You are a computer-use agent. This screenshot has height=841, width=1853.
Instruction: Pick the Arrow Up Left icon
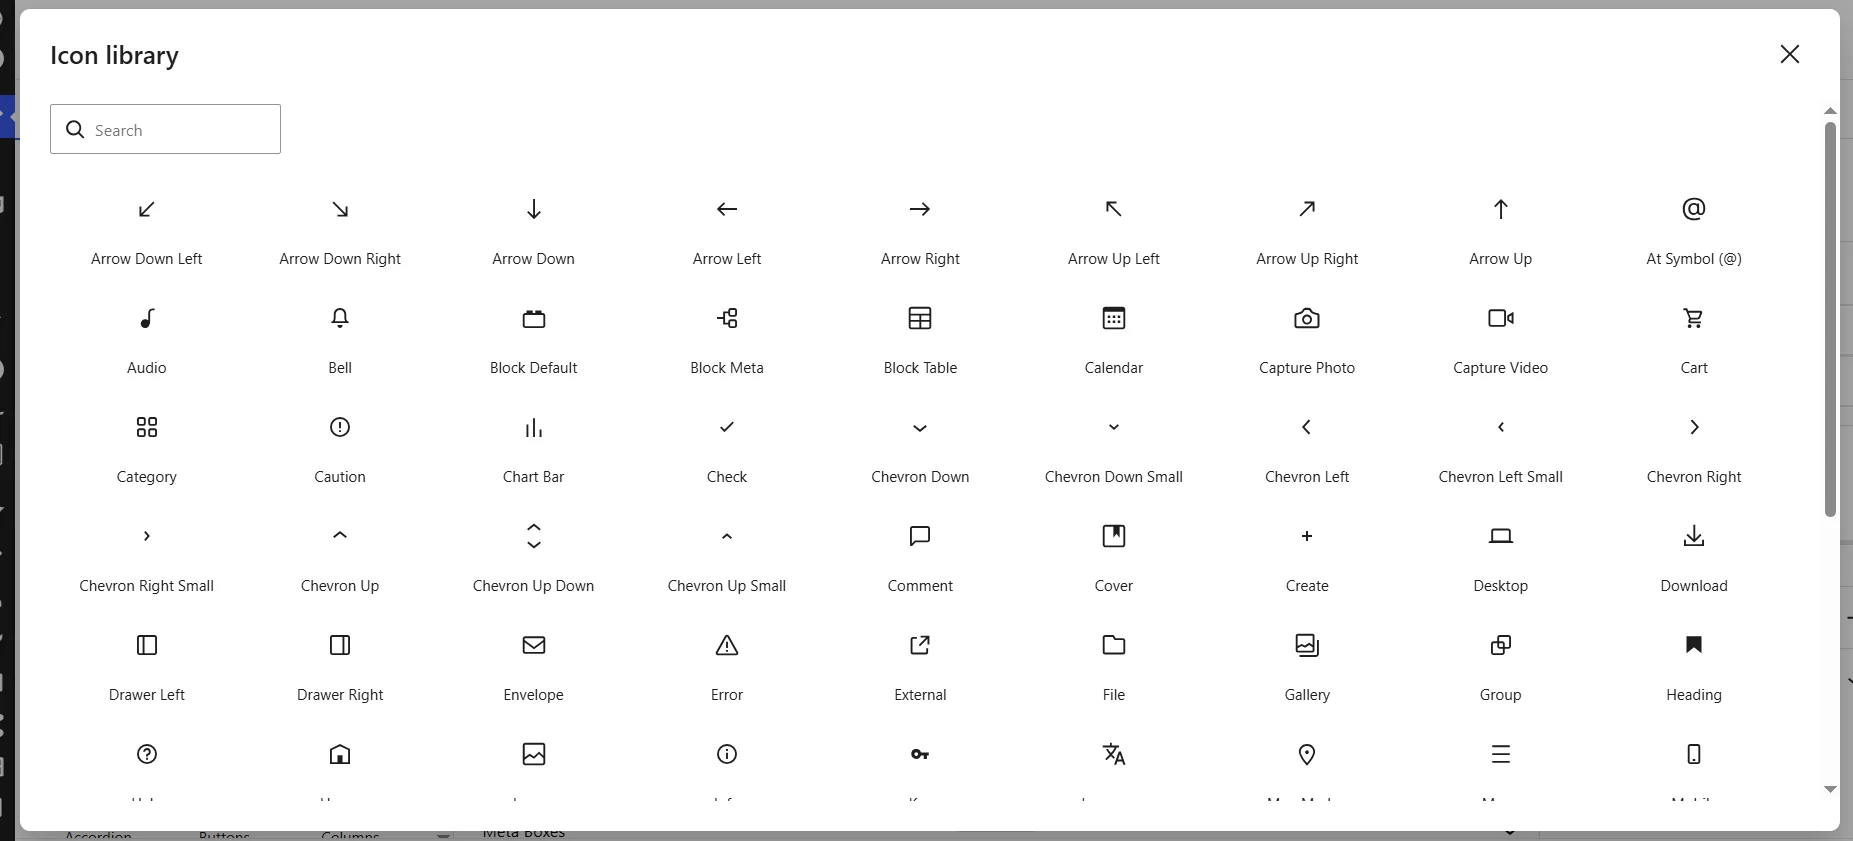(x=1114, y=209)
